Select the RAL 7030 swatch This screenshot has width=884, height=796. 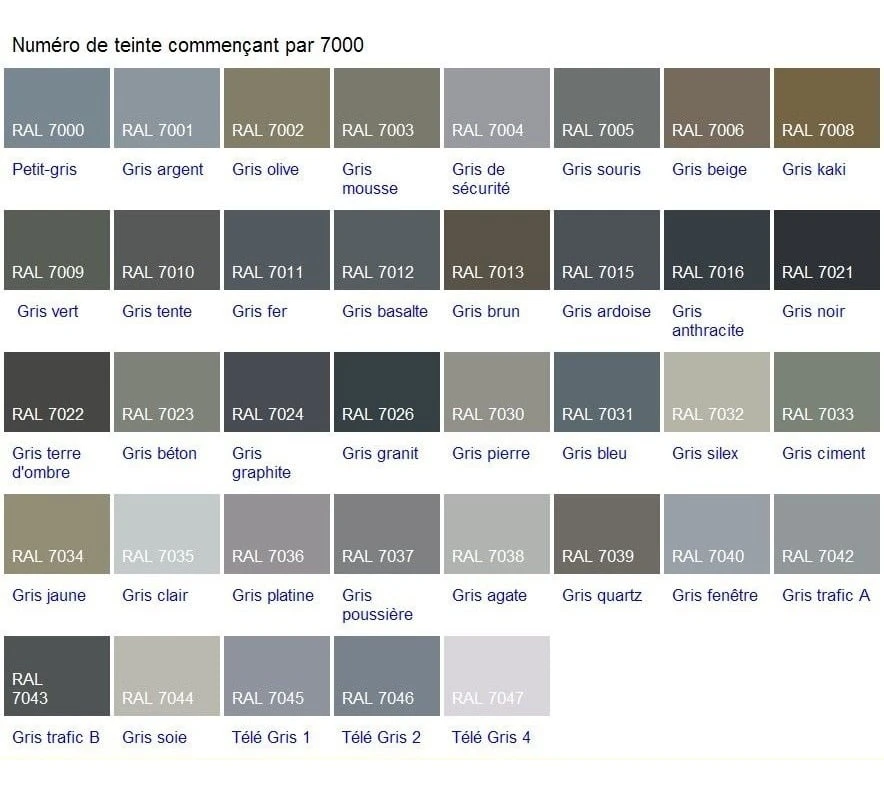[x=497, y=392]
